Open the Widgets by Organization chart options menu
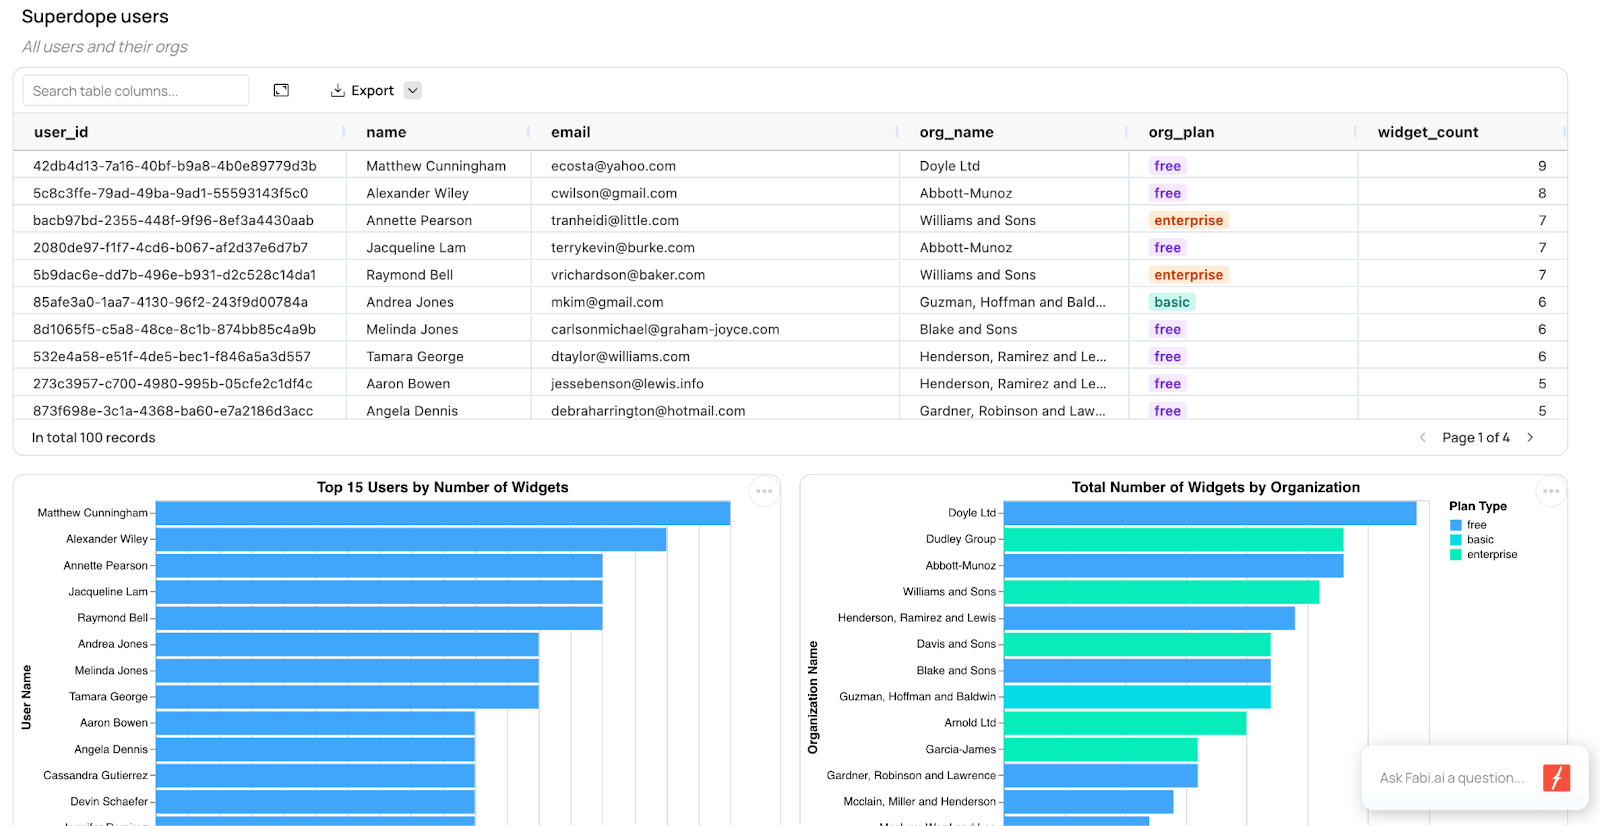Viewport: 1600px width, 826px height. pyautogui.click(x=1550, y=491)
